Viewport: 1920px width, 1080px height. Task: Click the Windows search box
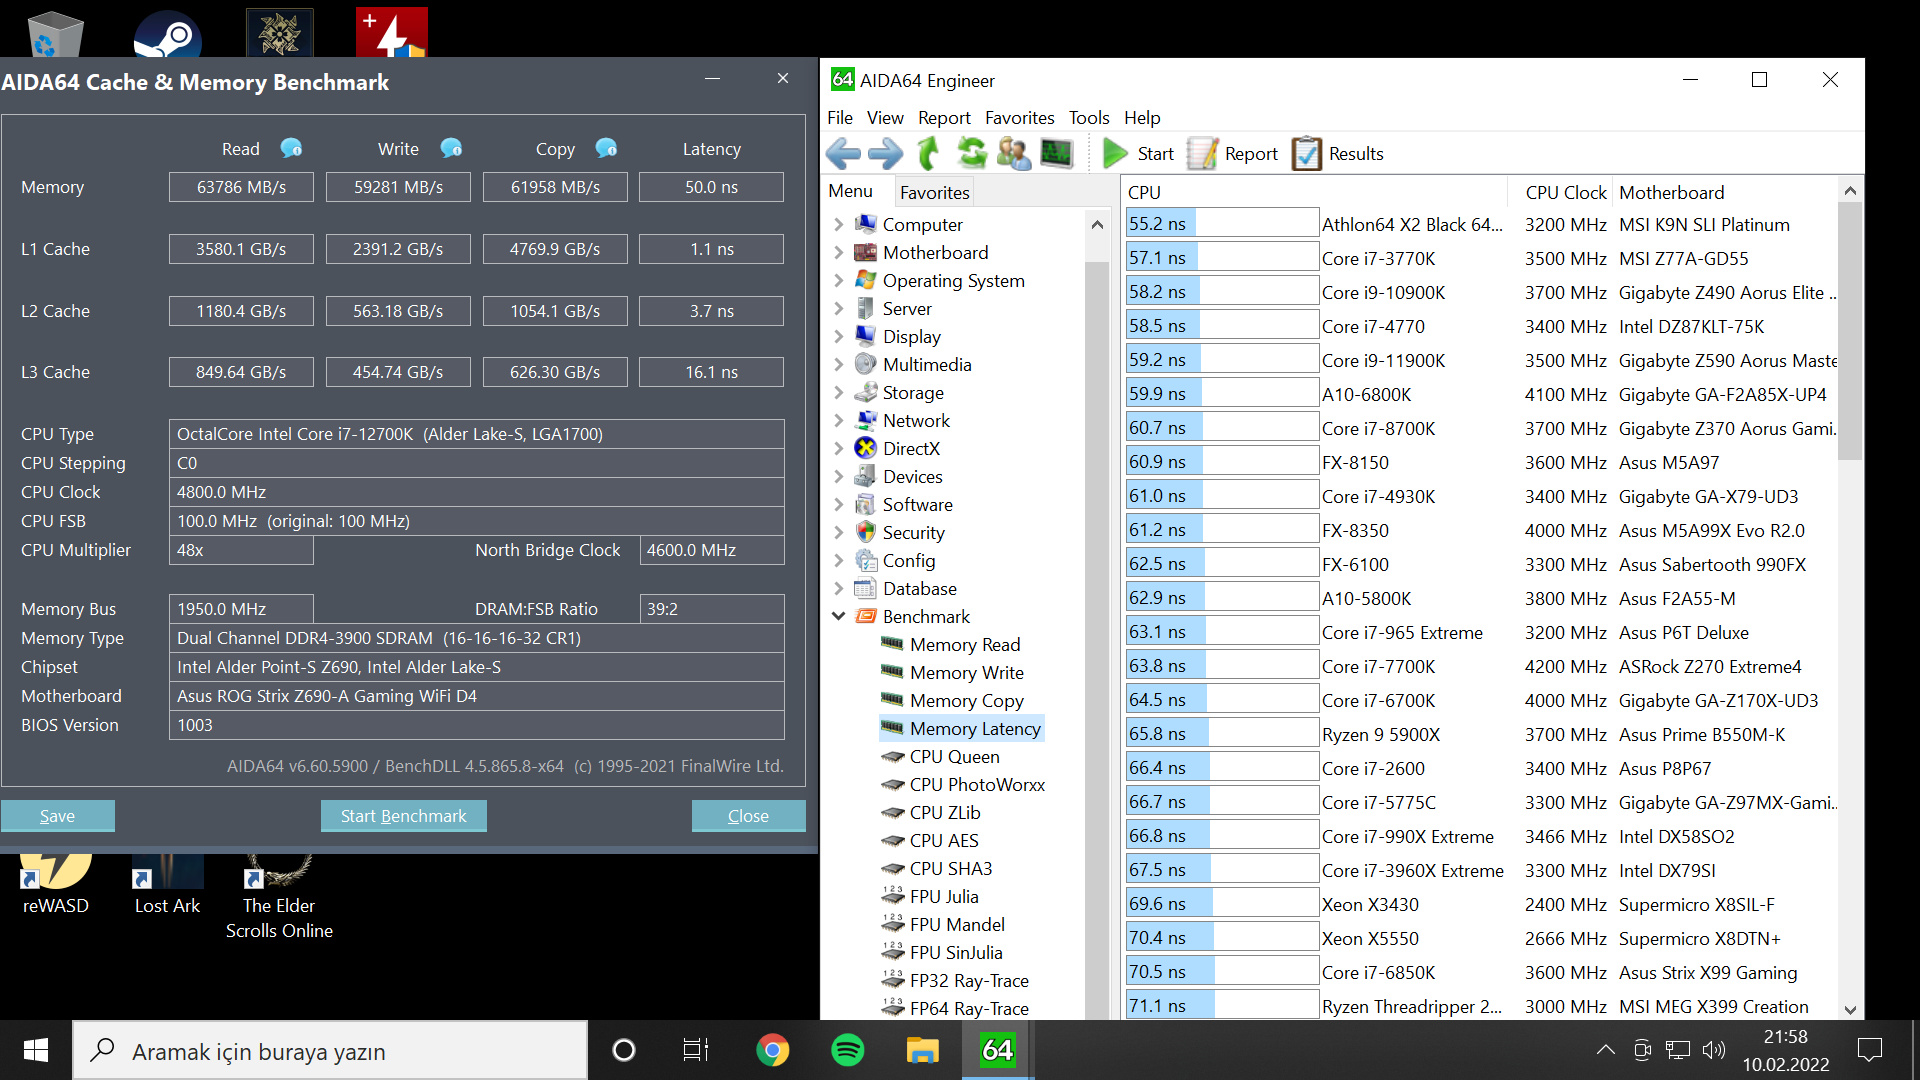[330, 1050]
